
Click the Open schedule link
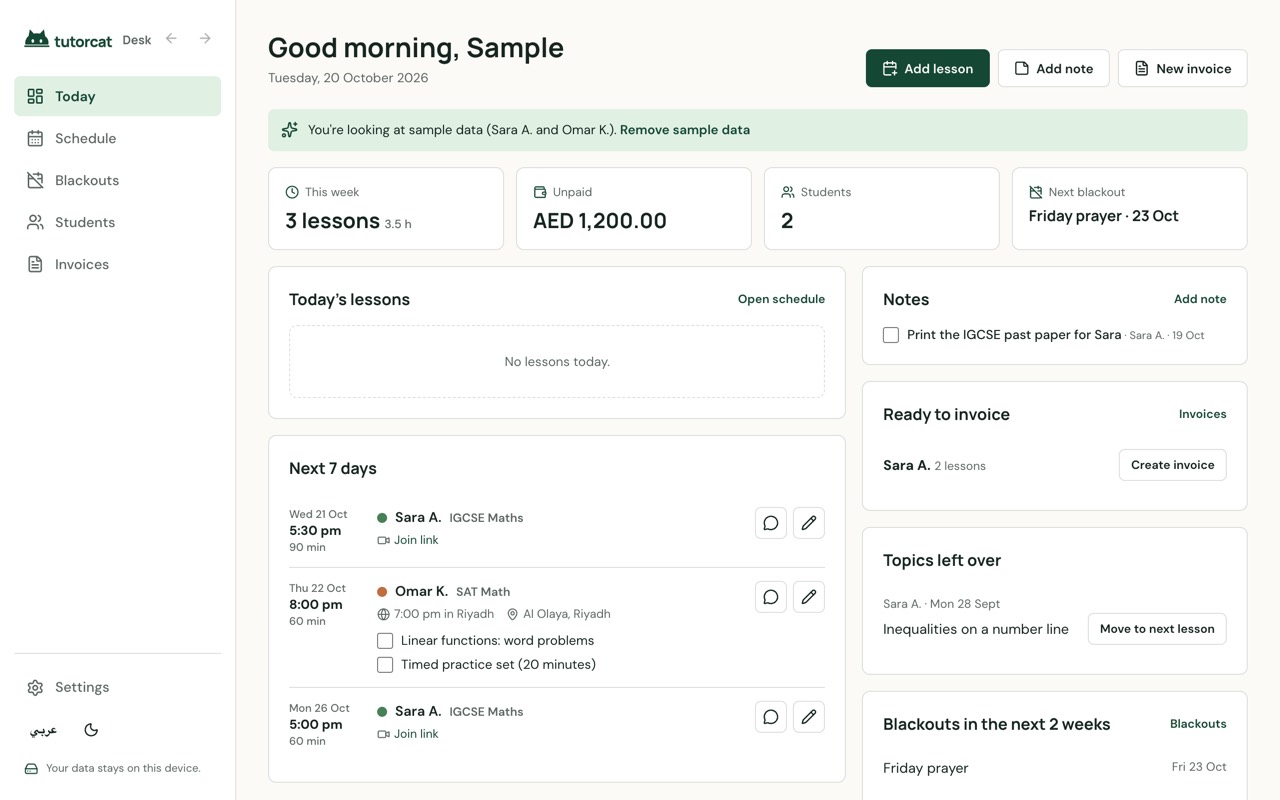point(781,299)
